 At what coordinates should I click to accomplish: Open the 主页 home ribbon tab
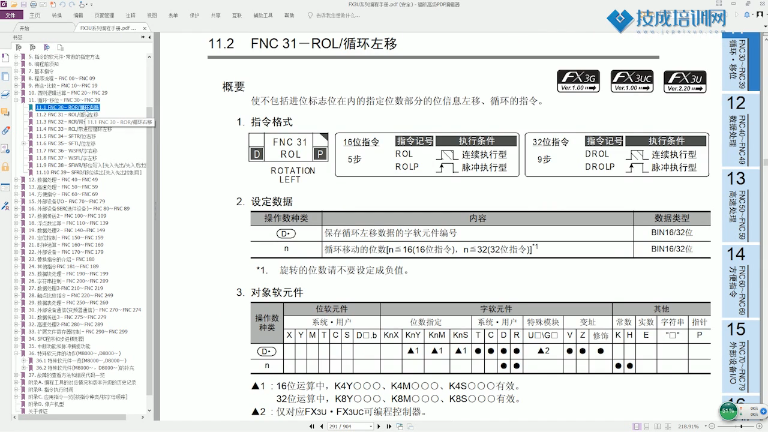point(34,15)
